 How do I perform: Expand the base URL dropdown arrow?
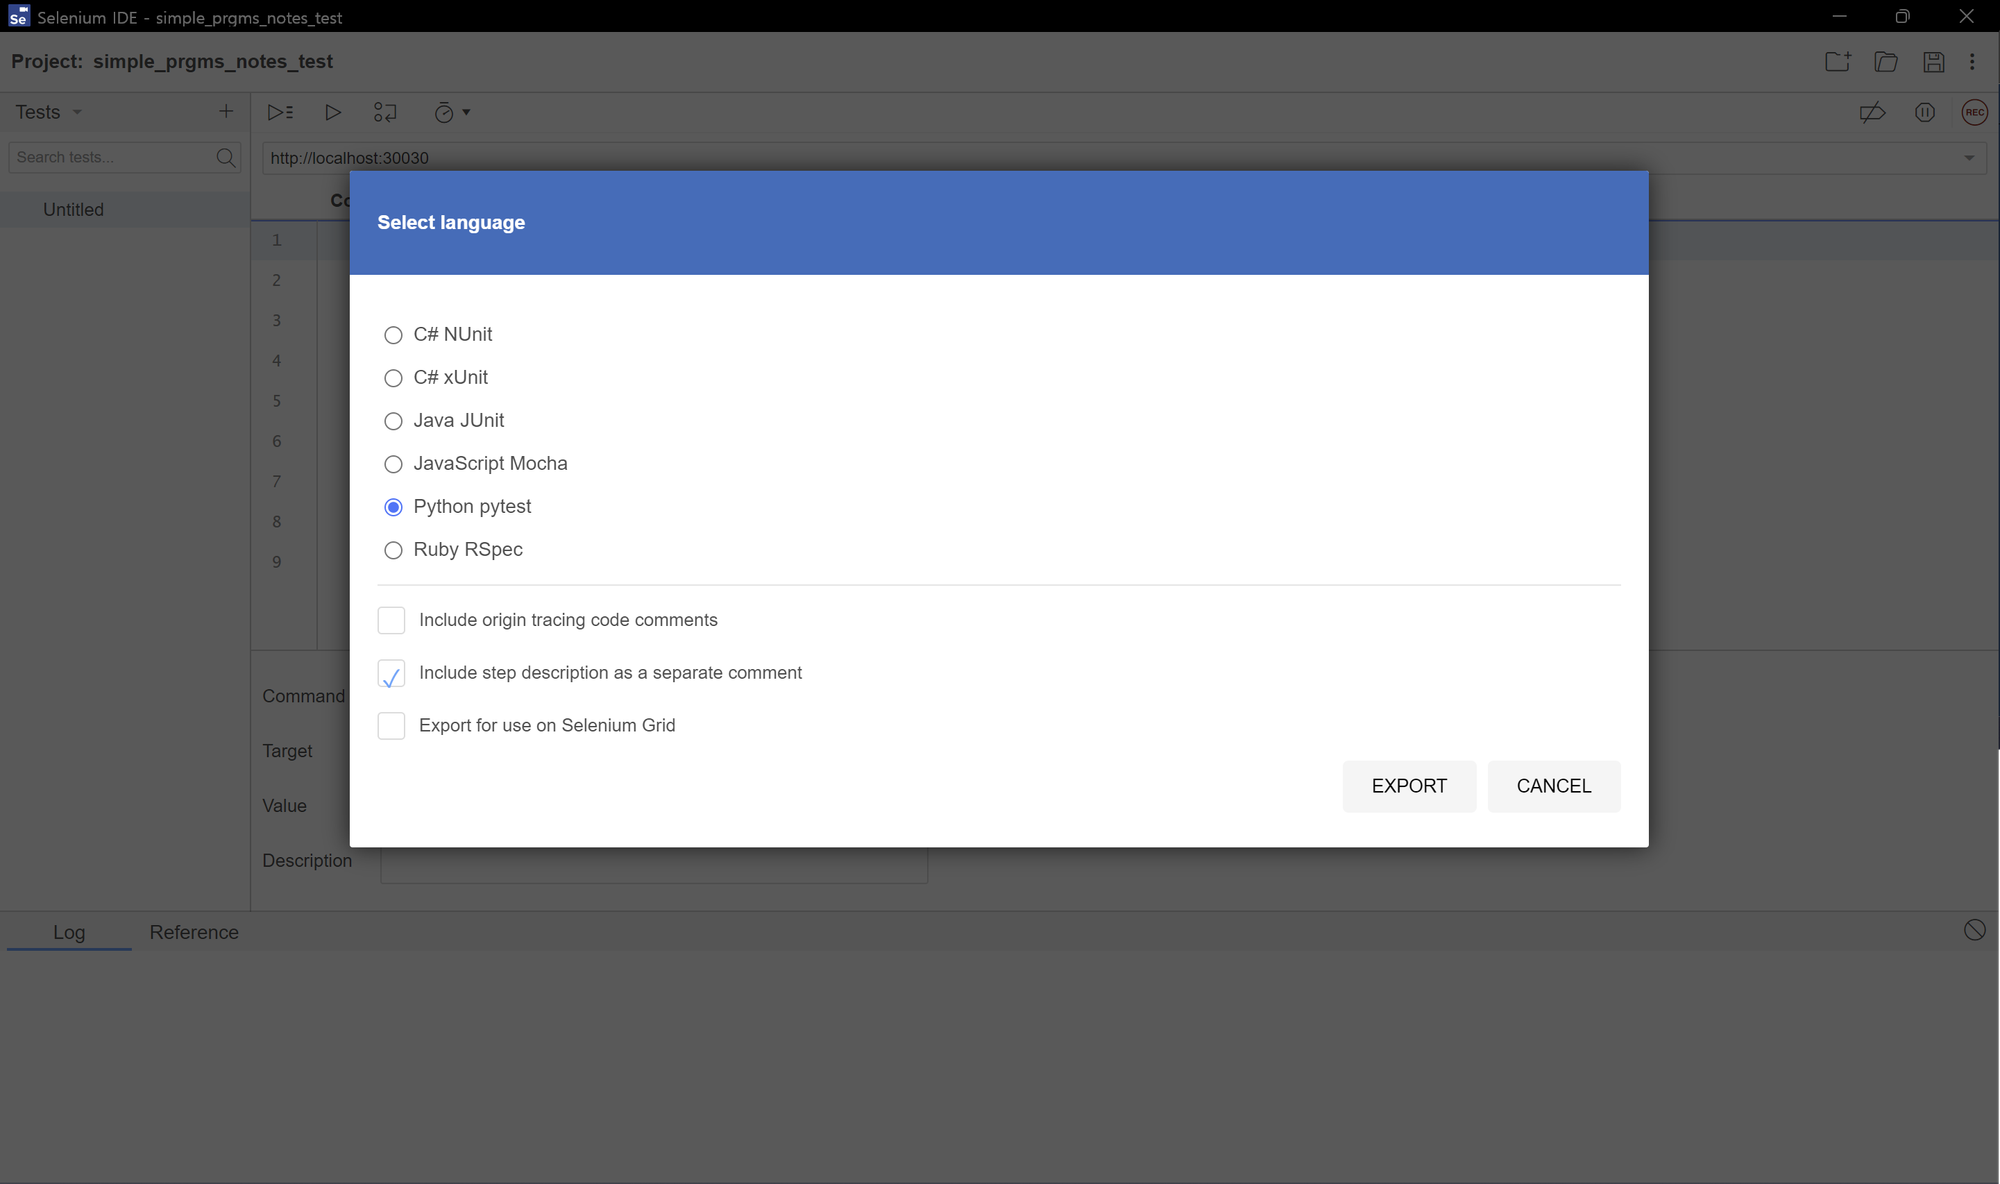(1969, 158)
